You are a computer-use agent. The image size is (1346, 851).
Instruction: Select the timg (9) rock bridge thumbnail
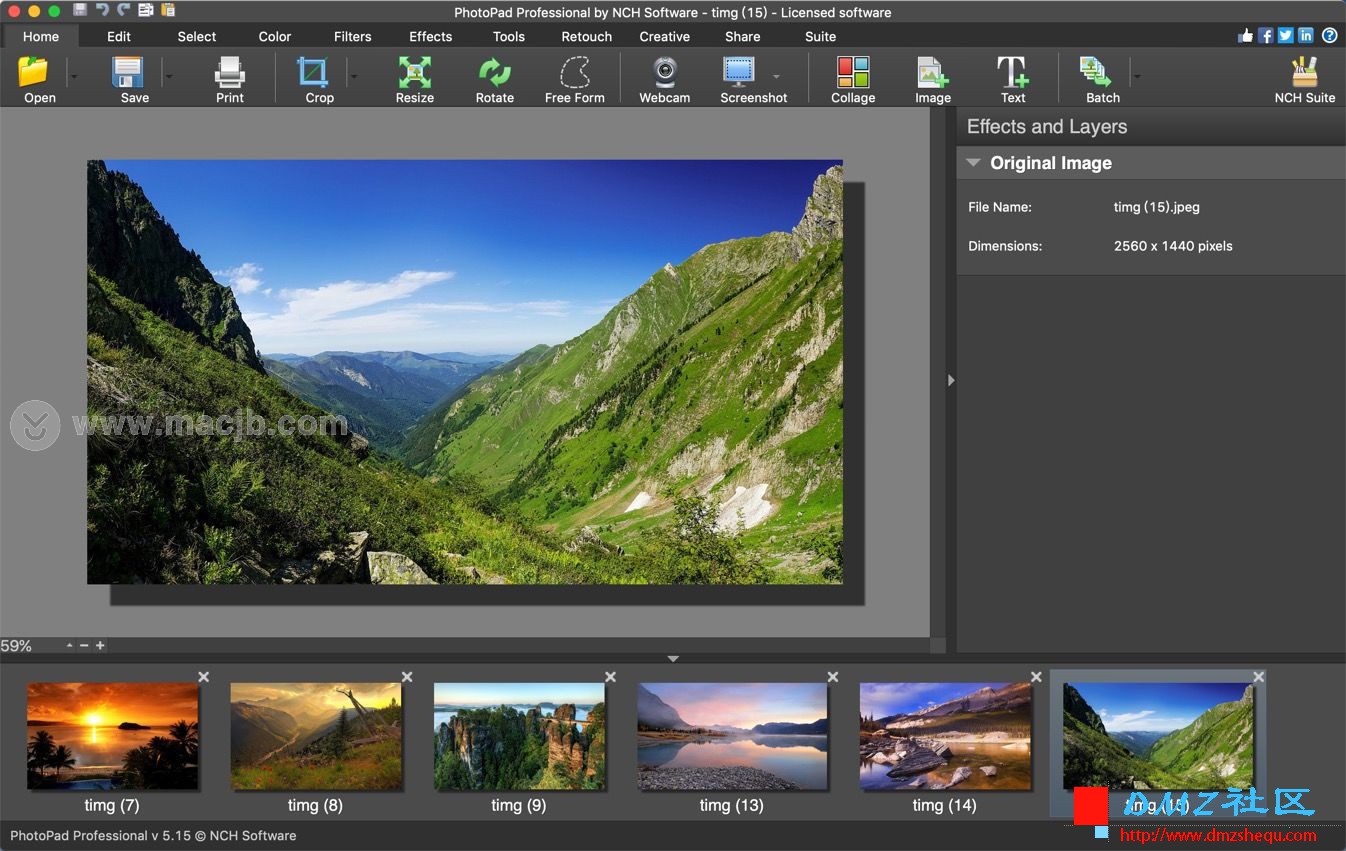[519, 736]
